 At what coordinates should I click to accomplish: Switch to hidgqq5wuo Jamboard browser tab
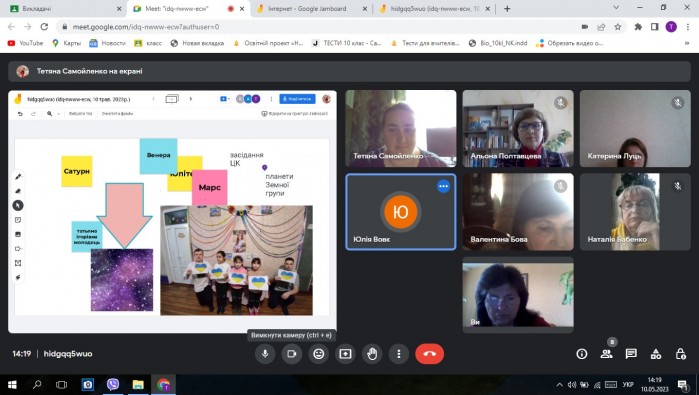pos(435,8)
